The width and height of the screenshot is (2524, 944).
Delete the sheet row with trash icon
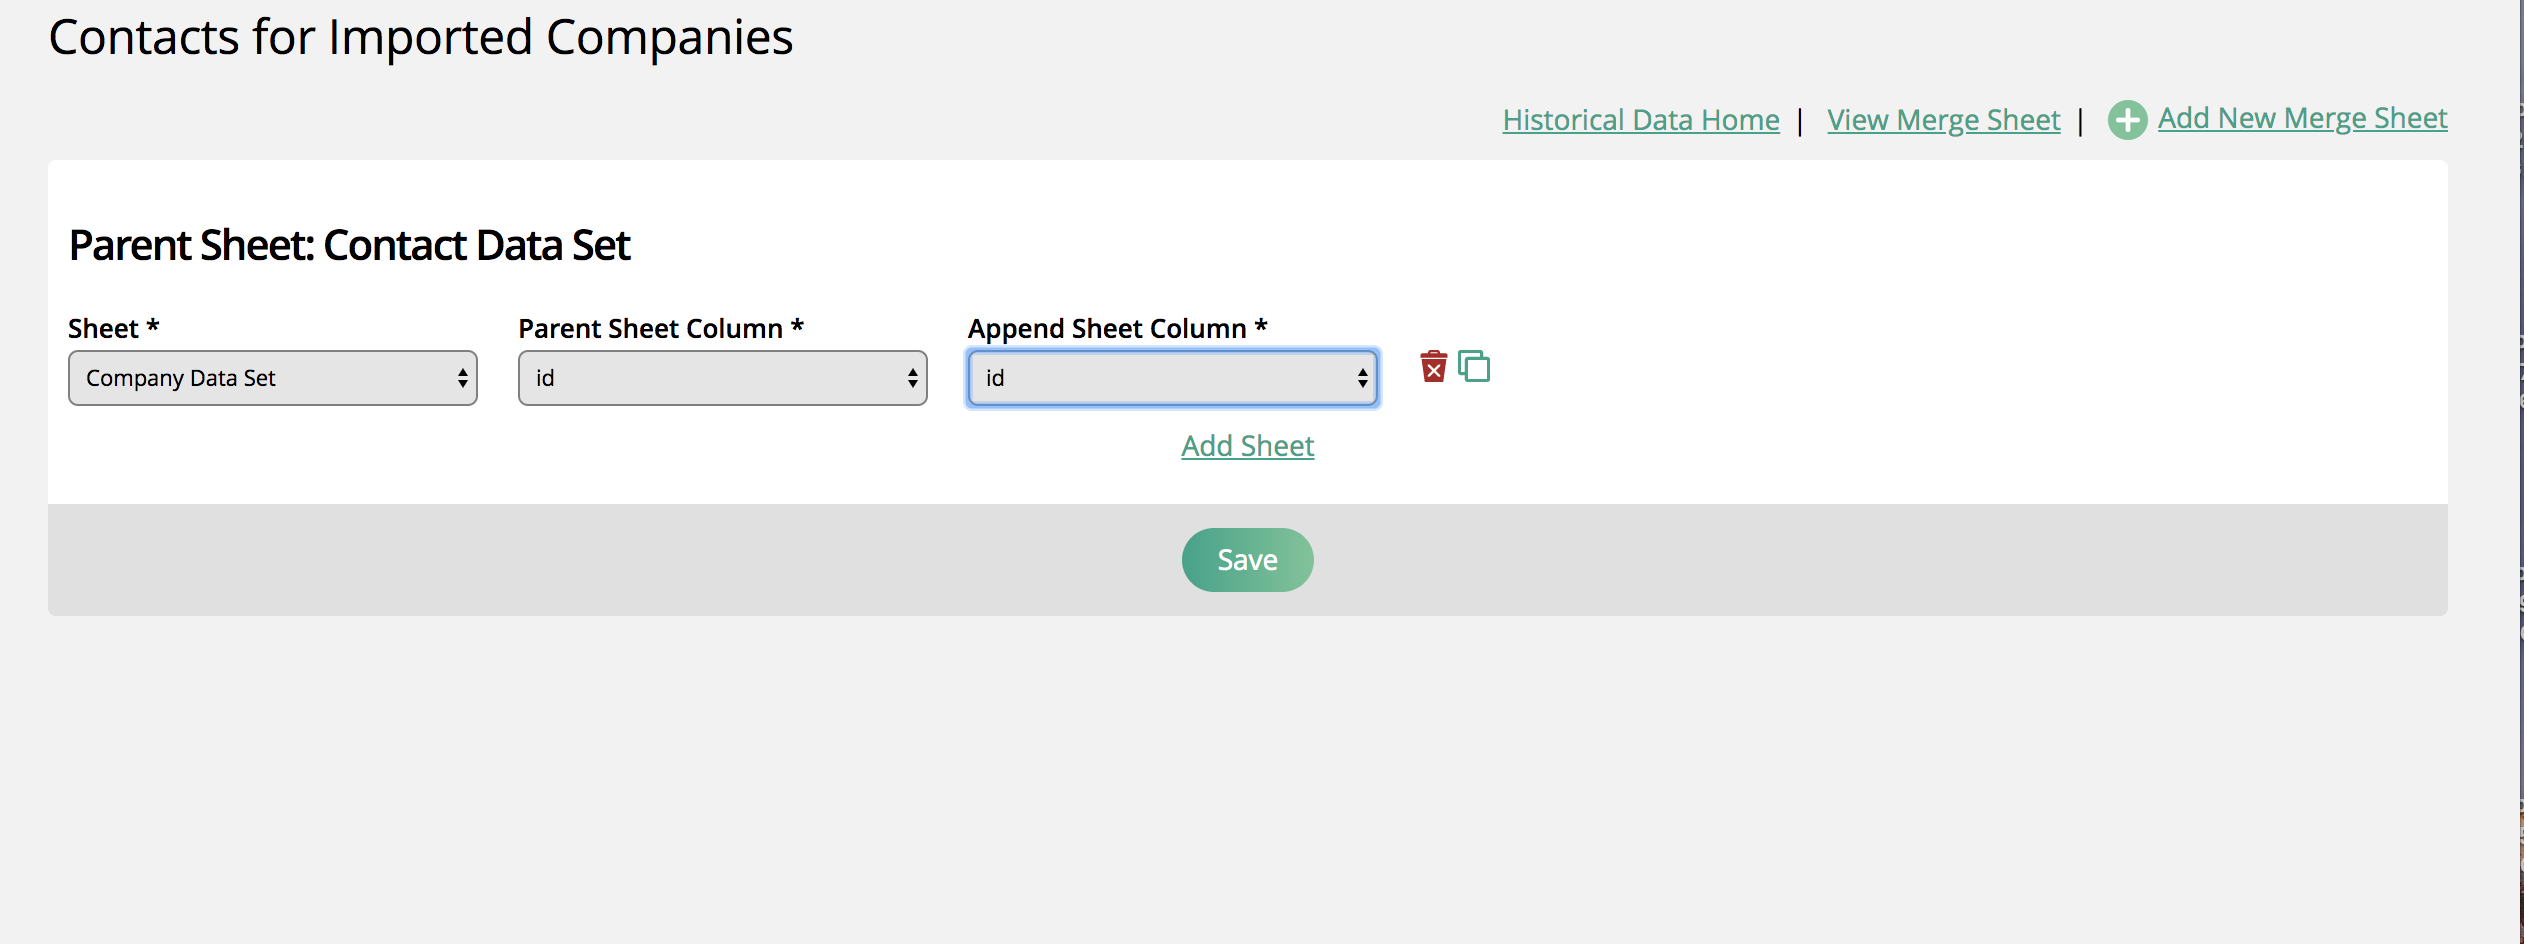[1433, 367]
